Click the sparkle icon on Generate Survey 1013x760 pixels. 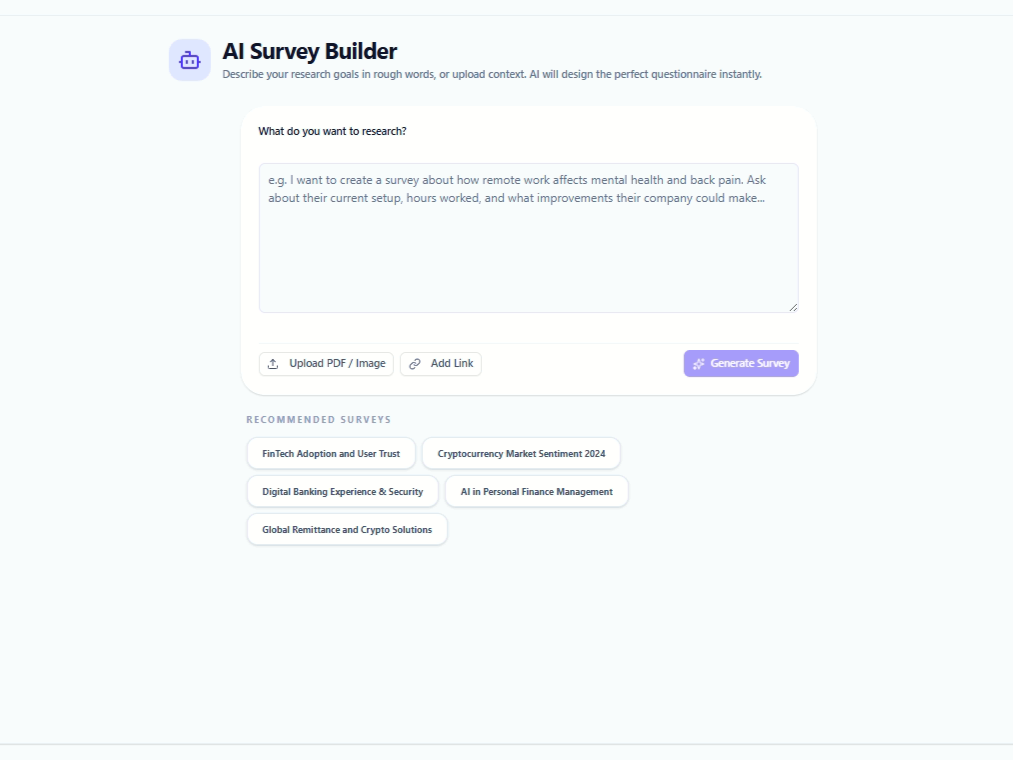(x=699, y=364)
